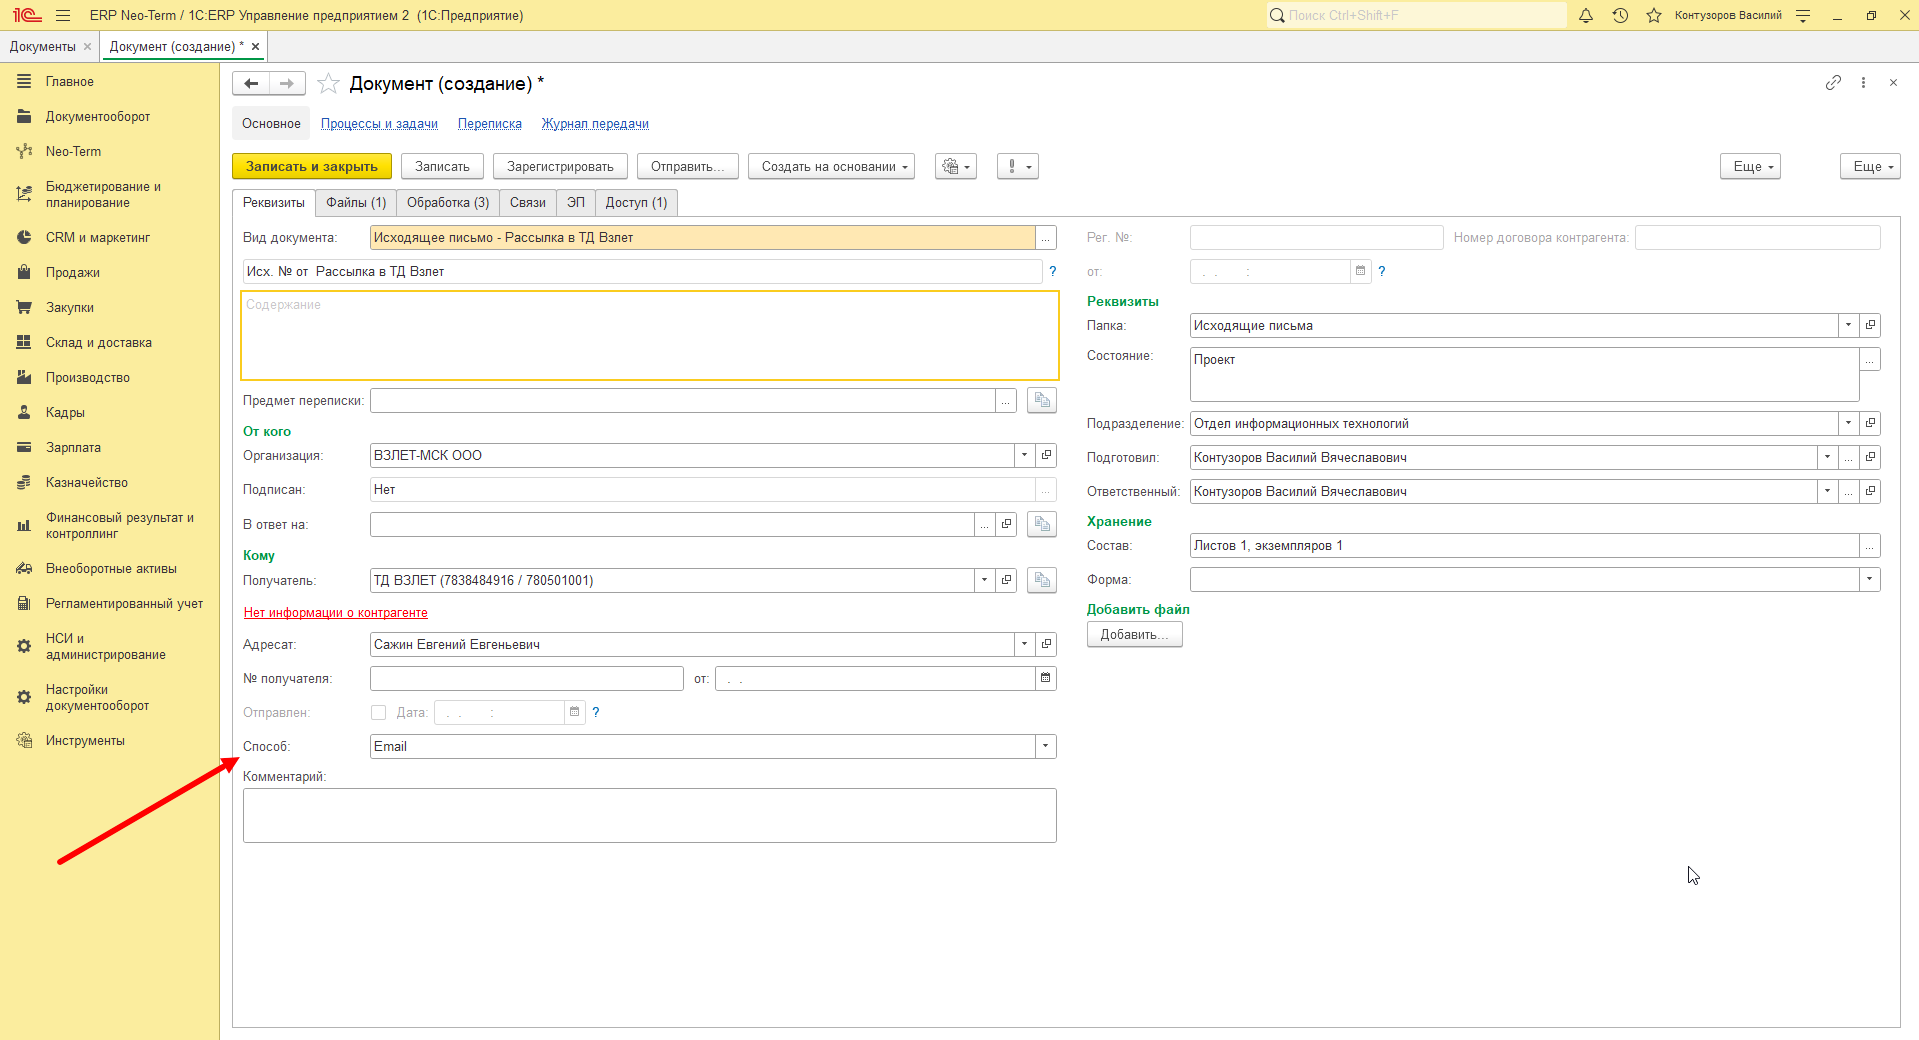Switch to the Связи tab
Image resolution: width=1919 pixels, height=1040 pixels.
point(528,203)
